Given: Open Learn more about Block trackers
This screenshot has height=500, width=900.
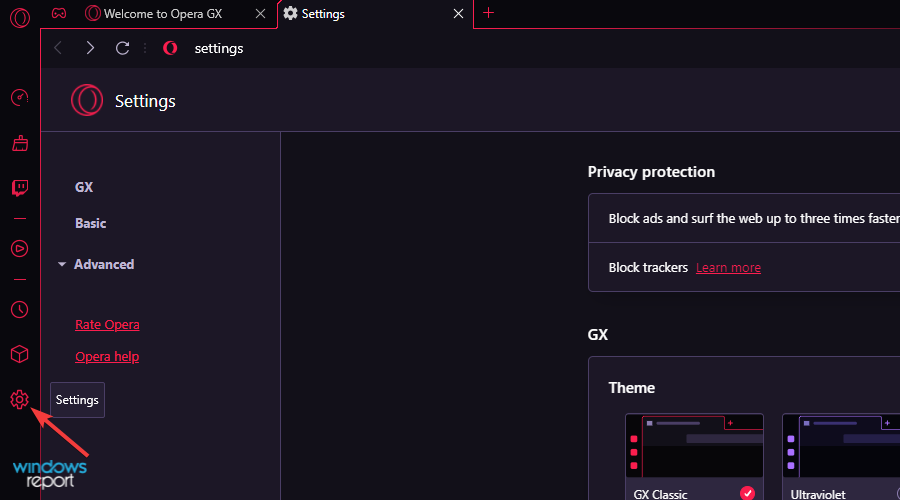Looking at the screenshot, I should (728, 268).
